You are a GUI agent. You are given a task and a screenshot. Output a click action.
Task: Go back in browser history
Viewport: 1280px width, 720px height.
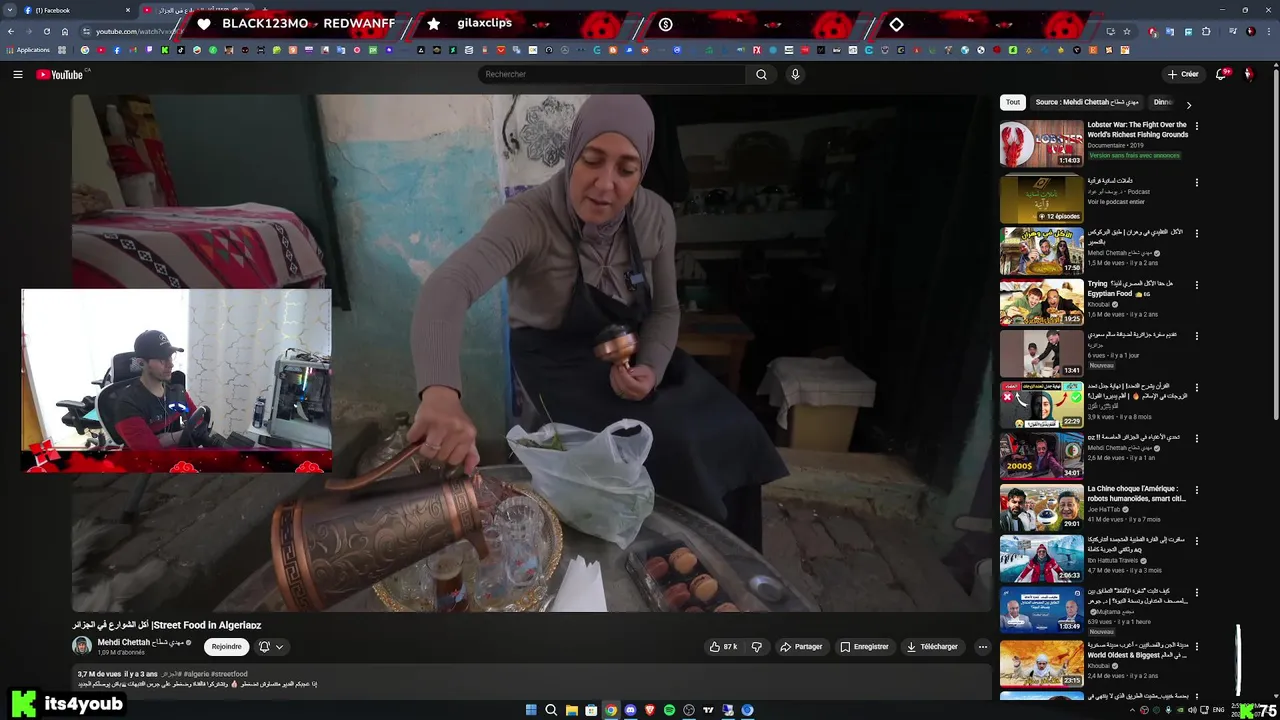(10, 31)
